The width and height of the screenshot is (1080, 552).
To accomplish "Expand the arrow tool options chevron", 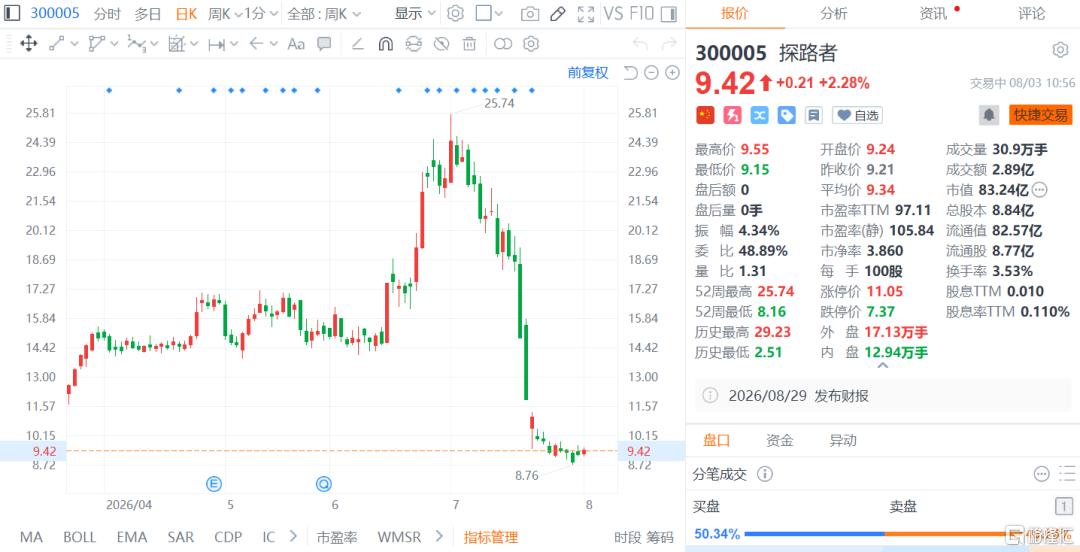I will pos(273,44).
